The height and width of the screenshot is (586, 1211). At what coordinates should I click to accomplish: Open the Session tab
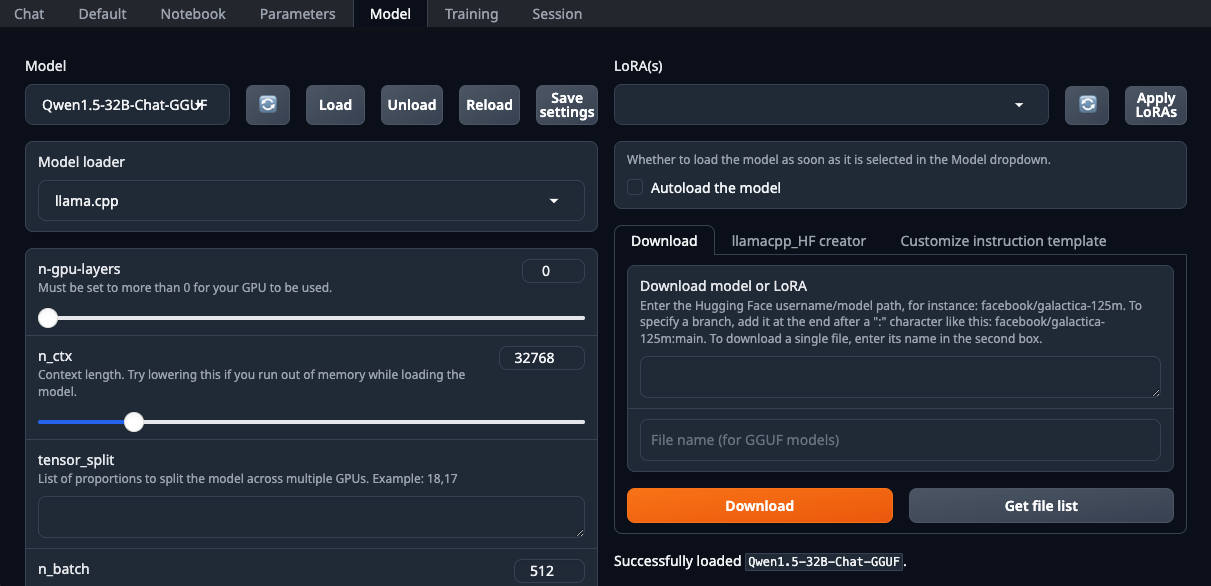click(x=557, y=14)
